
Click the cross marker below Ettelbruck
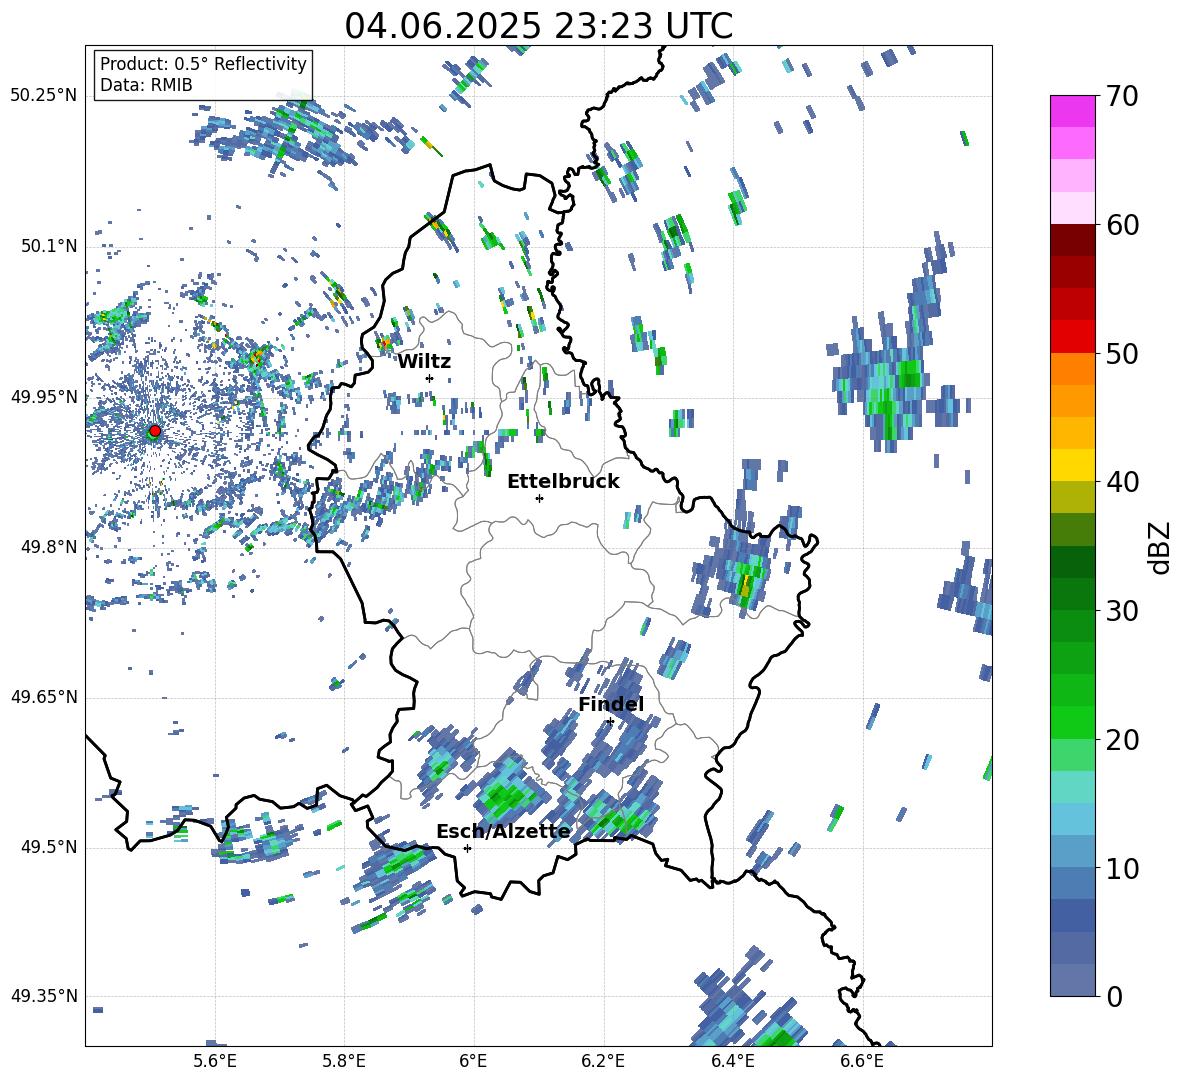click(539, 498)
